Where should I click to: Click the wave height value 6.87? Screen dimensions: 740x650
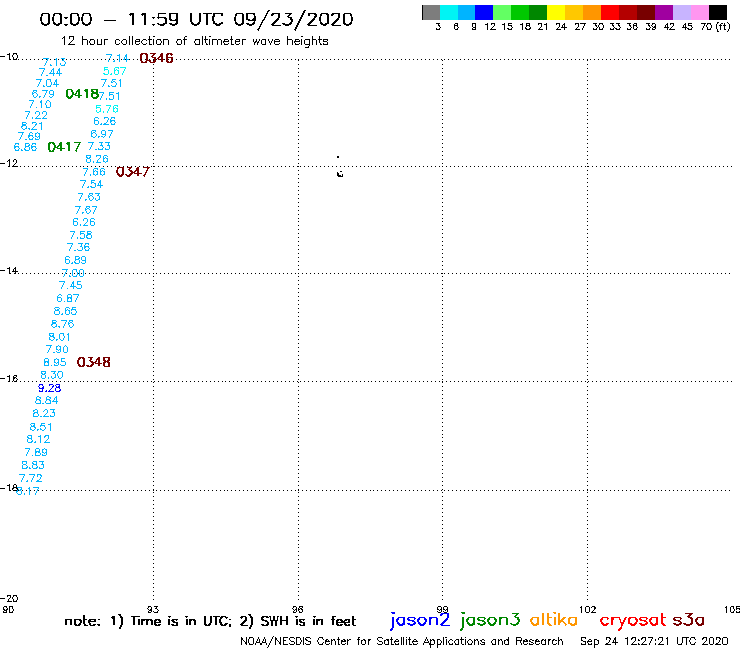tap(67, 298)
